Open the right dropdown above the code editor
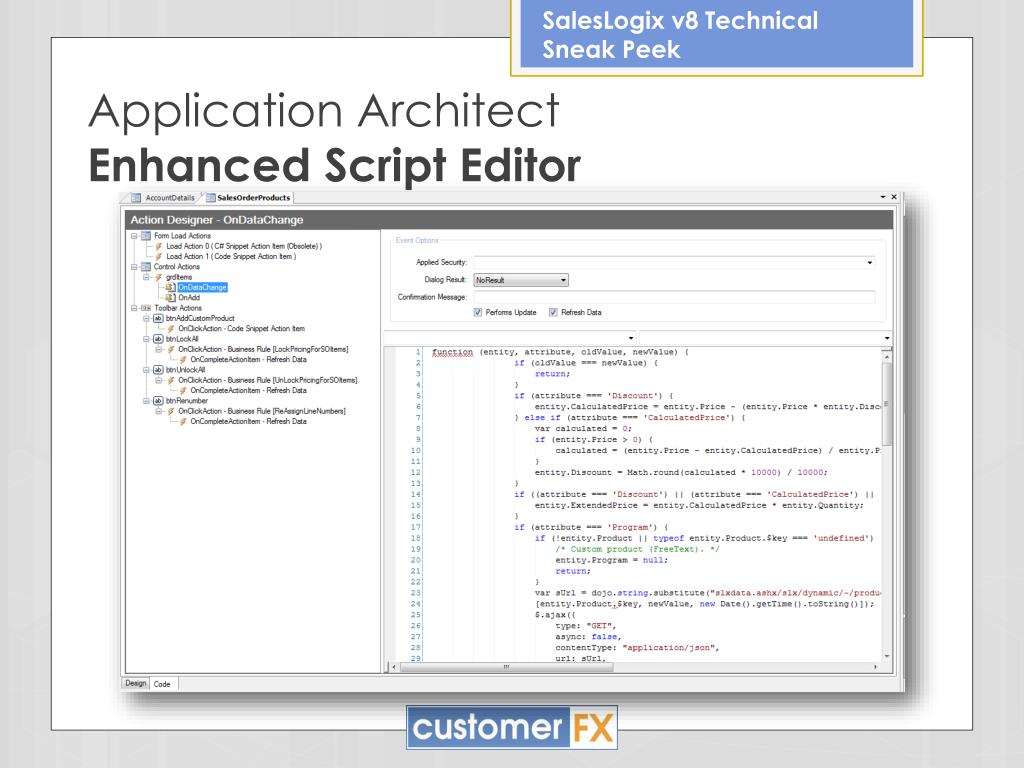 pyautogui.click(x=886, y=338)
